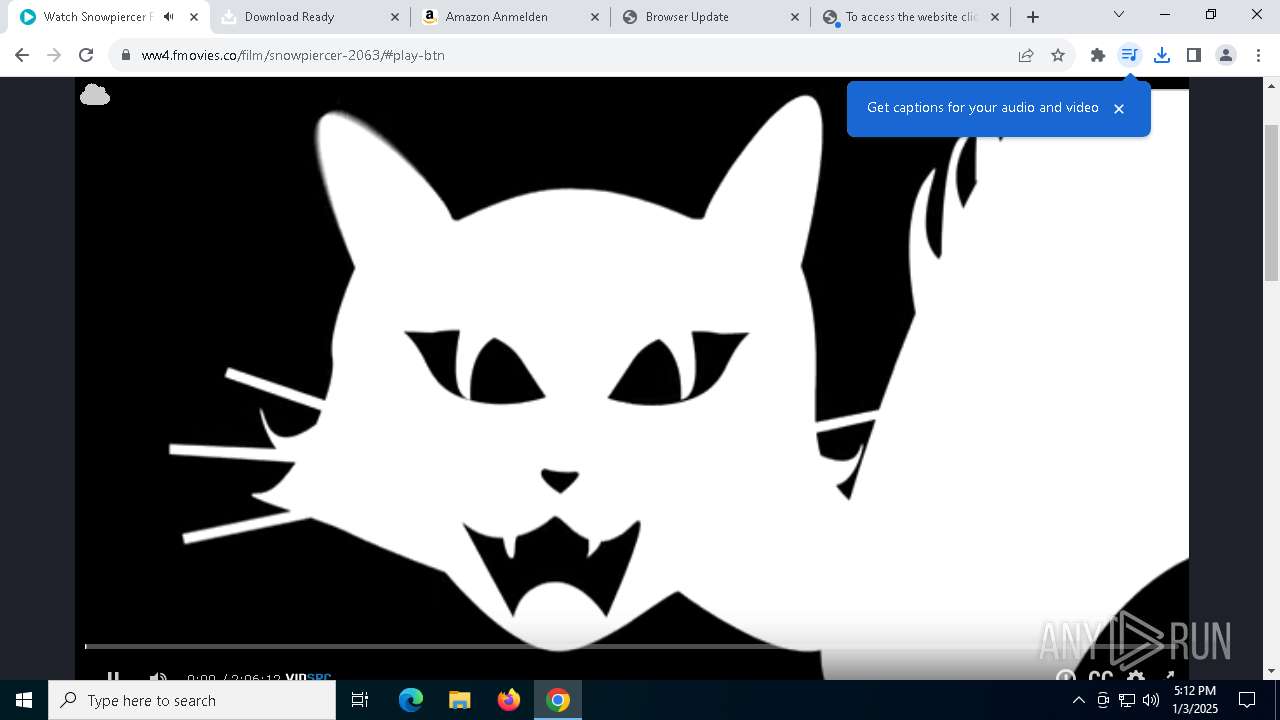Toggle the browser side panel
1280x720 pixels.
pos(1194,55)
